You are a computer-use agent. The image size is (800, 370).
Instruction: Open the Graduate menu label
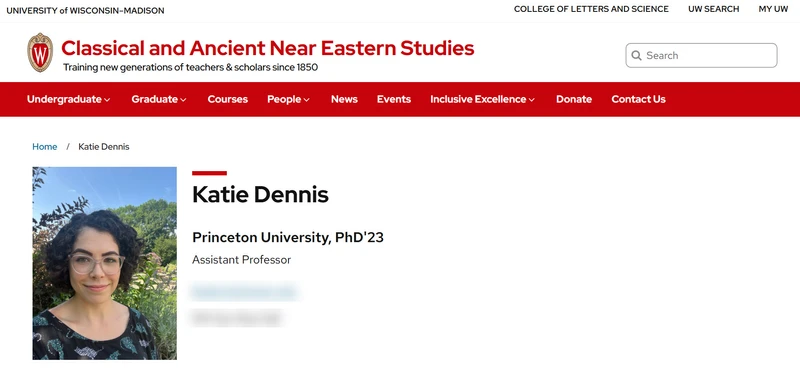tap(155, 99)
